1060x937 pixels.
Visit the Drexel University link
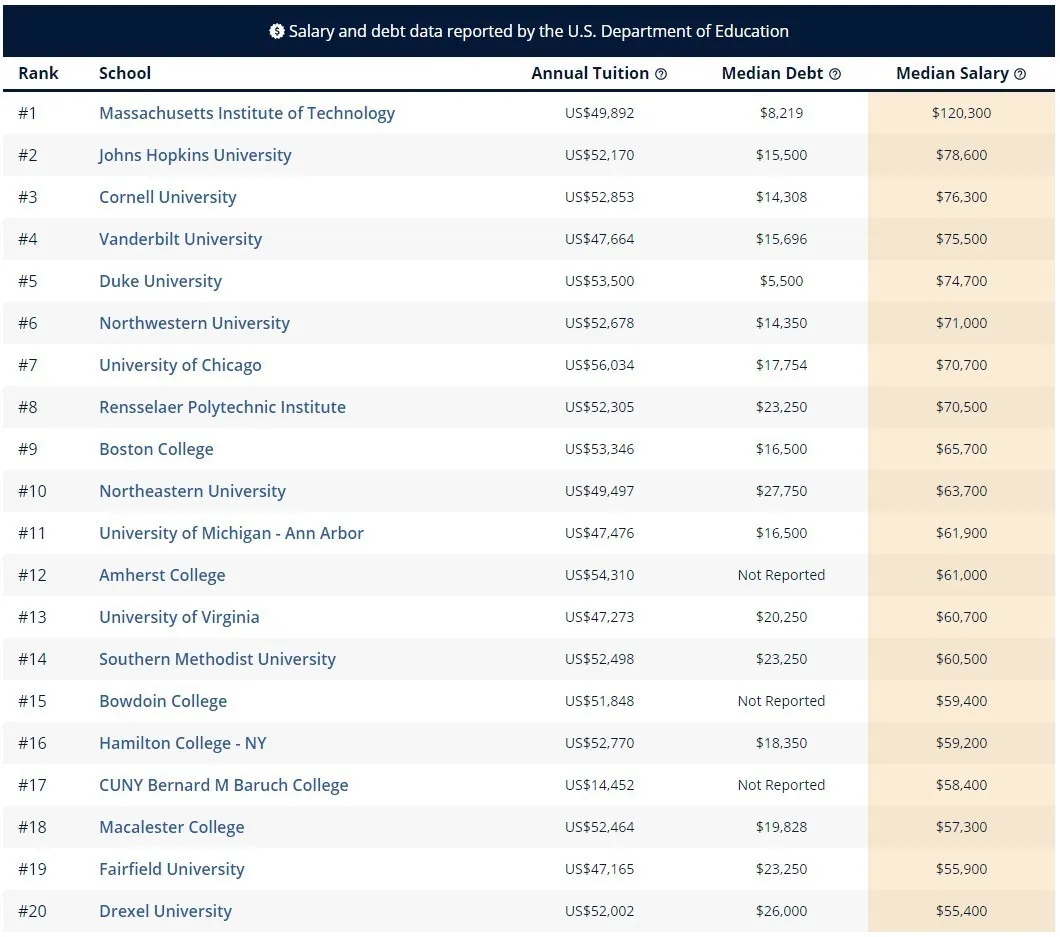pyautogui.click(x=165, y=911)
